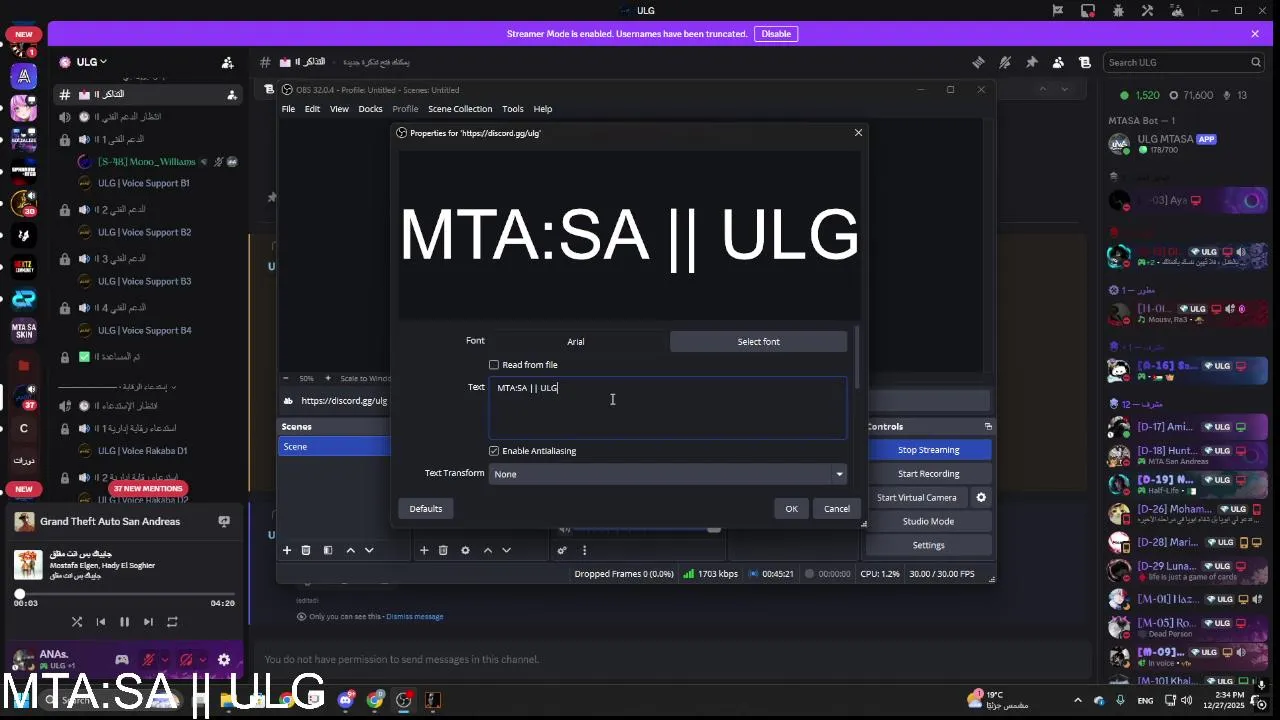
Task: Toggle shuffle in the music player
Action: point(76,622)
